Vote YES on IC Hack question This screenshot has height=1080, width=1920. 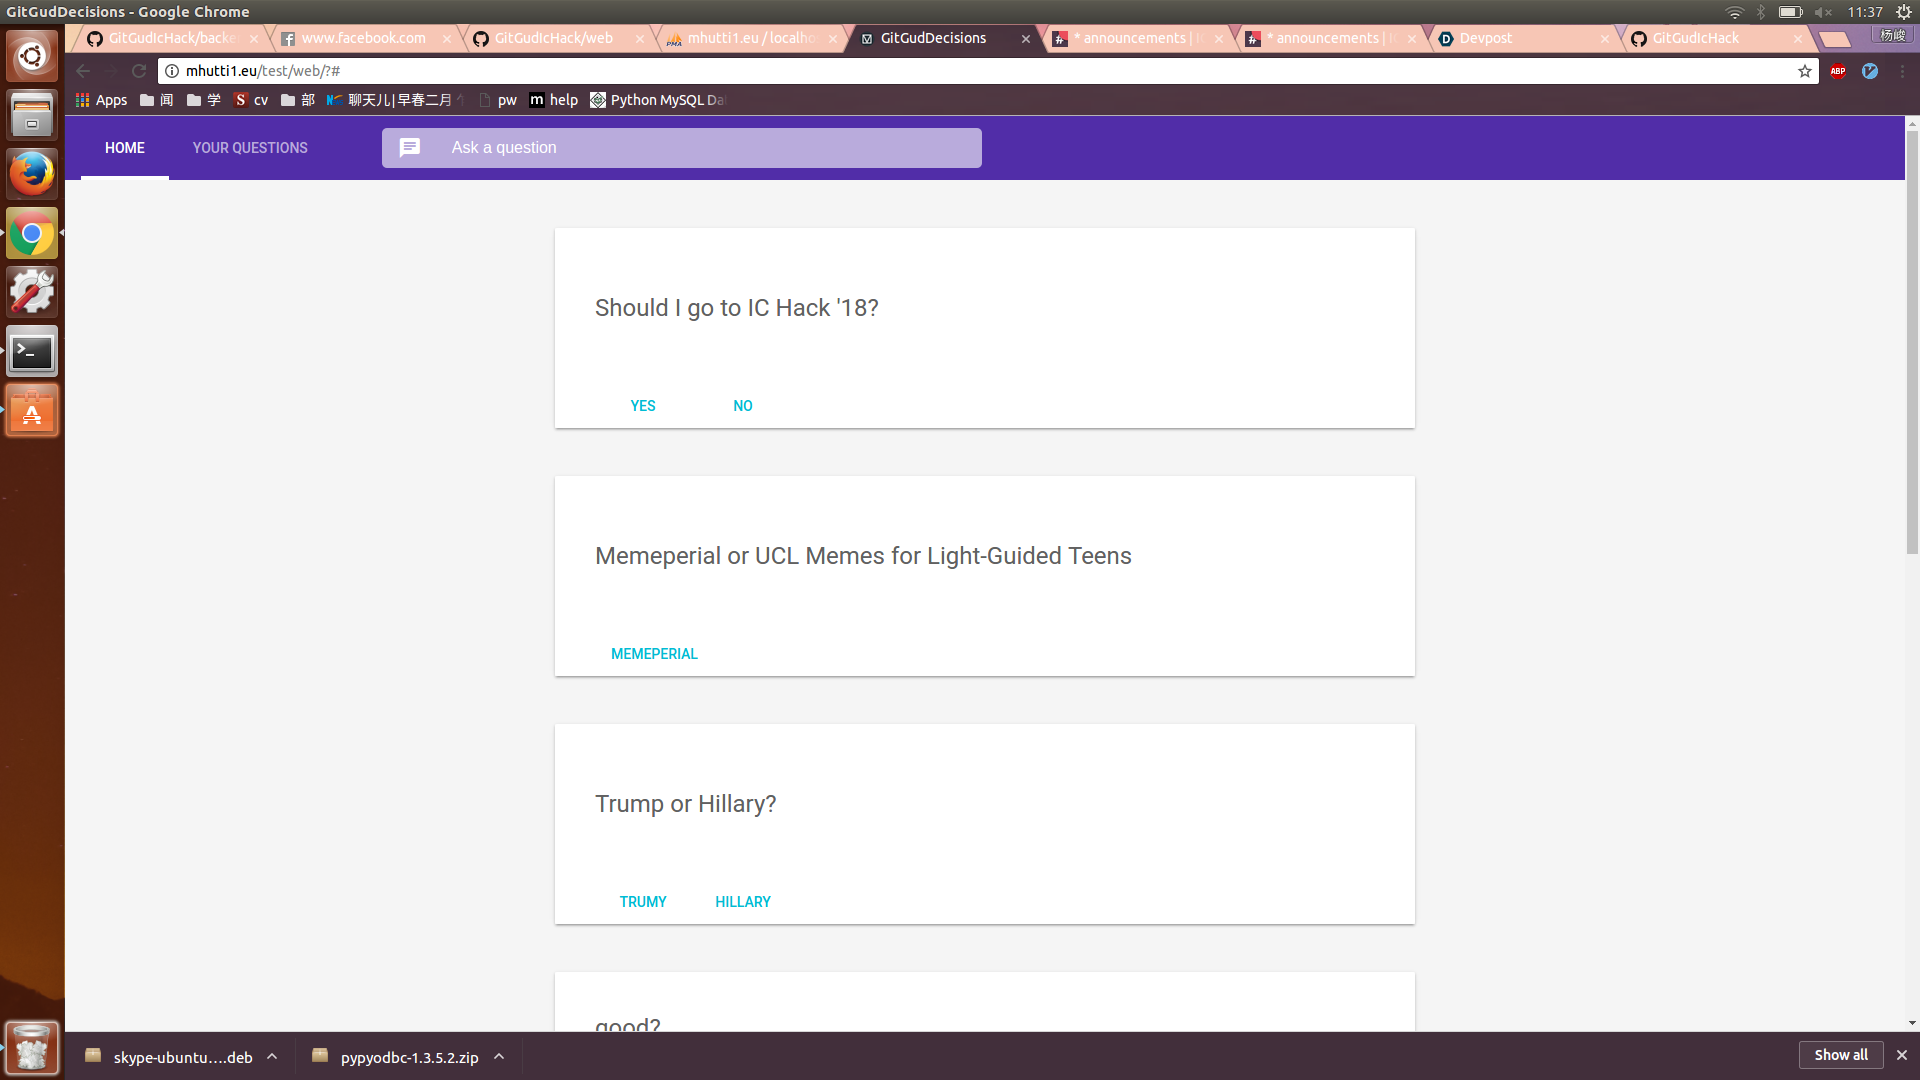click(x=643, y=406)
